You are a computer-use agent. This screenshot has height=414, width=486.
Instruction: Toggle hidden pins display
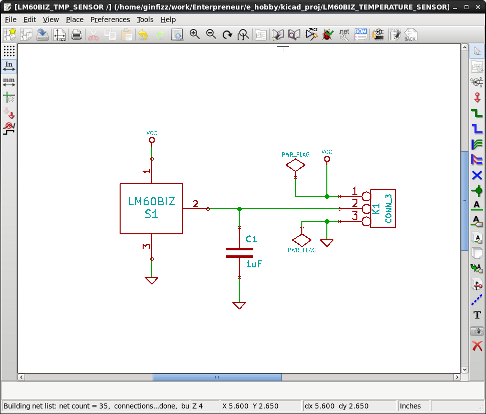click(9, 113)
